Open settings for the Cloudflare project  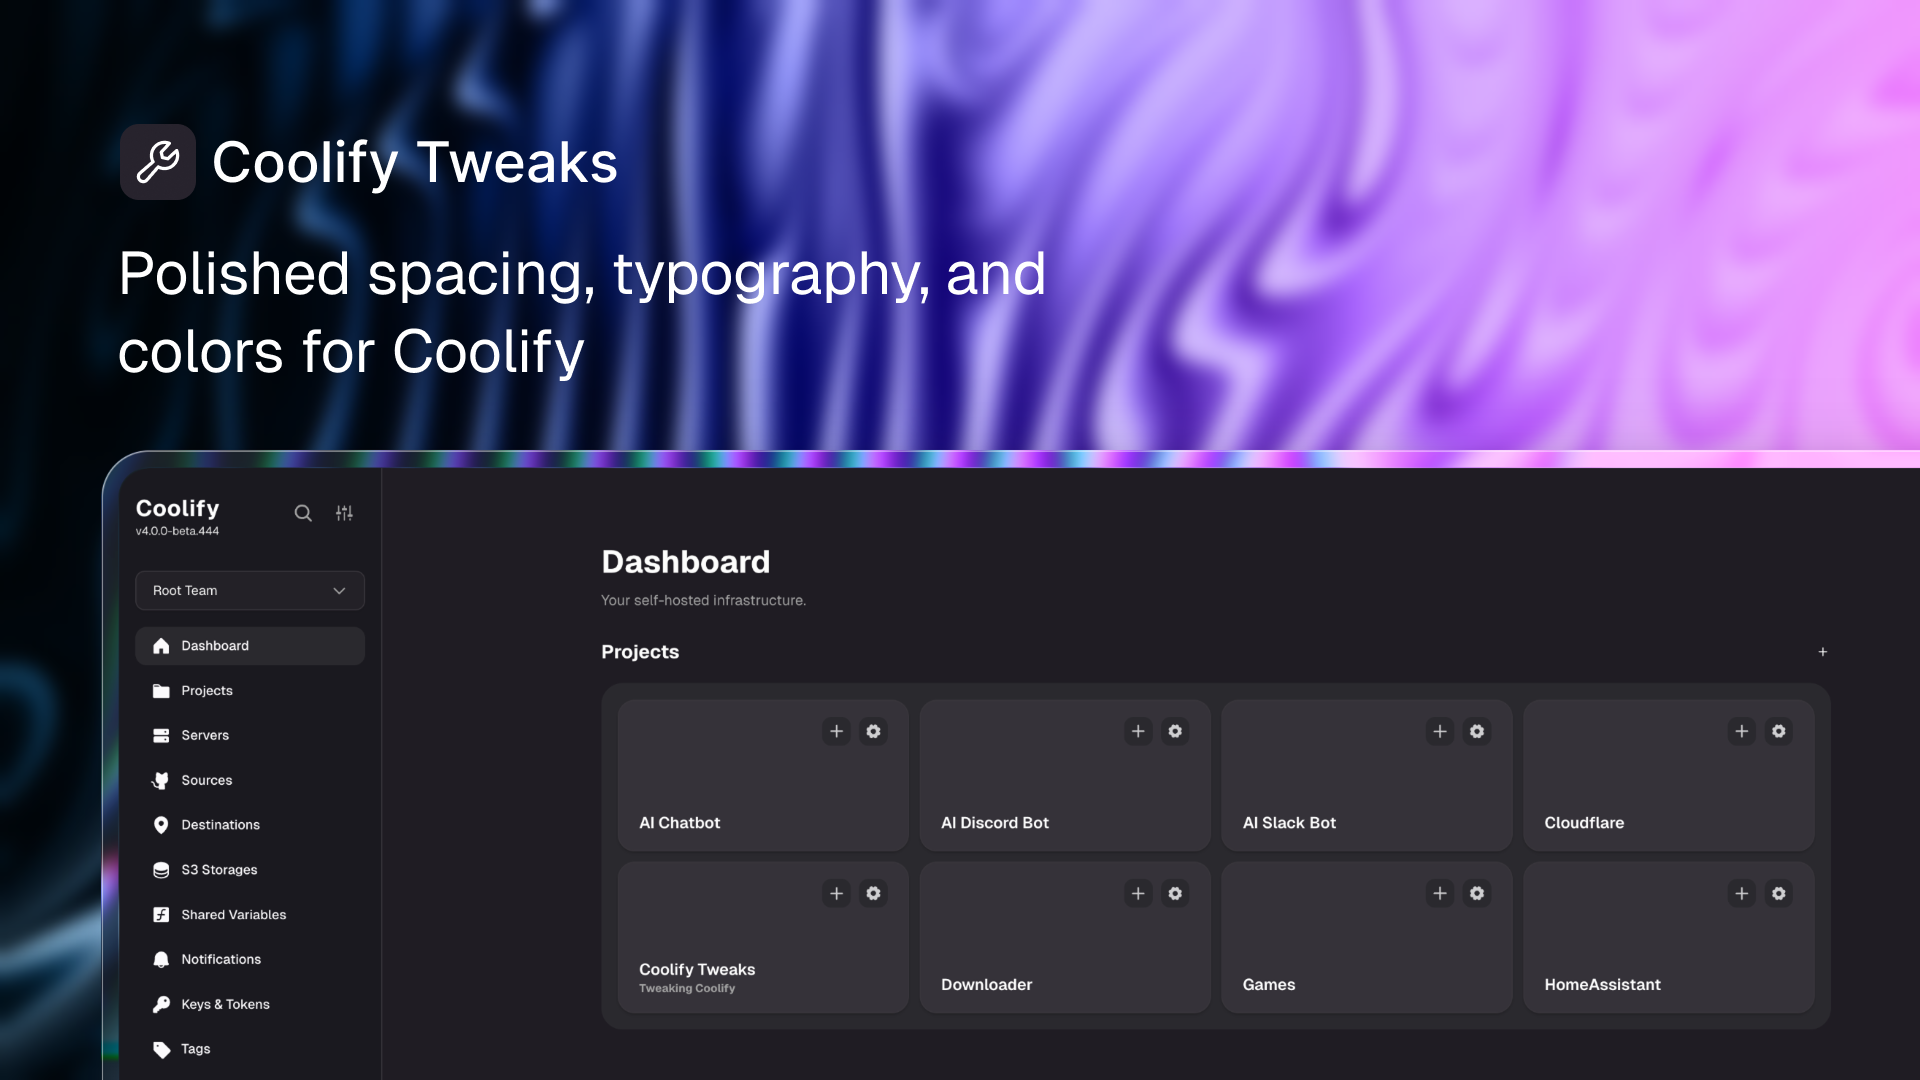point(1779,731)
